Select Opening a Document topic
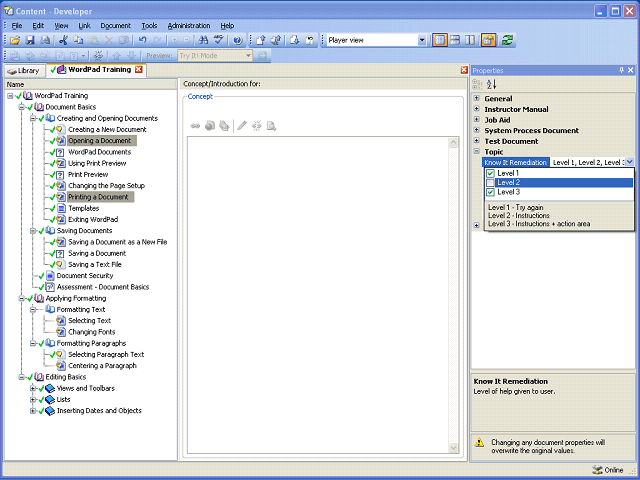The image size is (640, 480). tap(100, 141)
